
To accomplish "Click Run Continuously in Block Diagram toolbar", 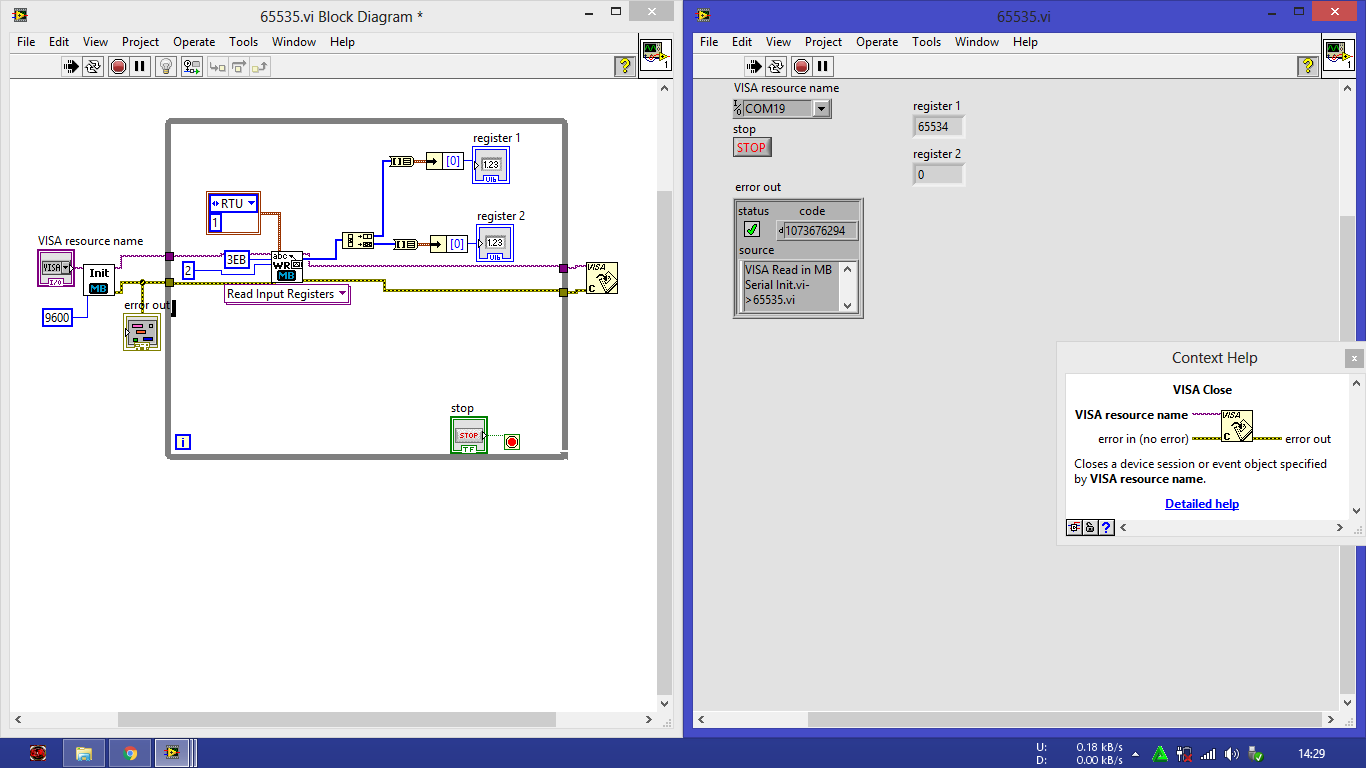I will click(93, 67).
